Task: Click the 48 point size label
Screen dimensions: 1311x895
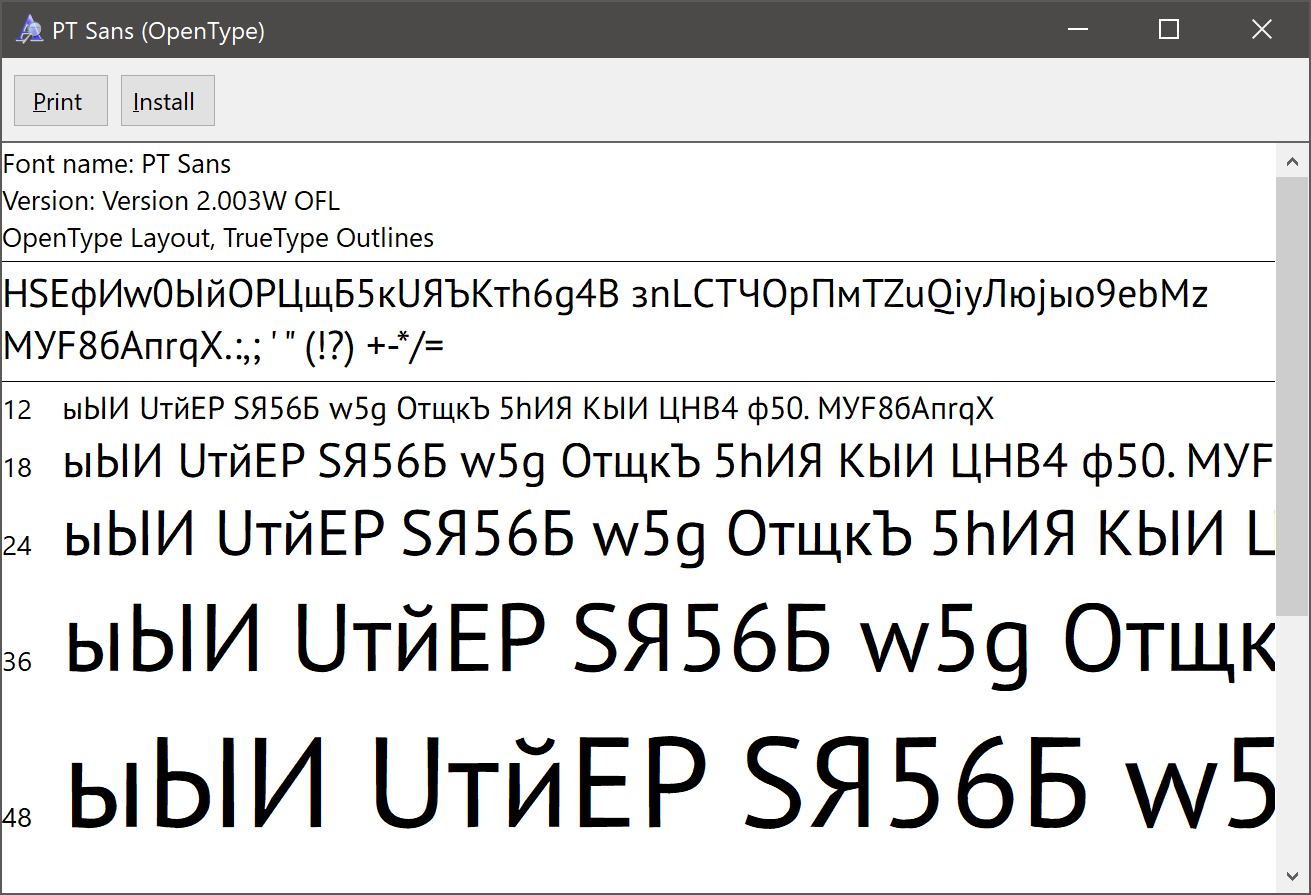Action: point(18,818)
